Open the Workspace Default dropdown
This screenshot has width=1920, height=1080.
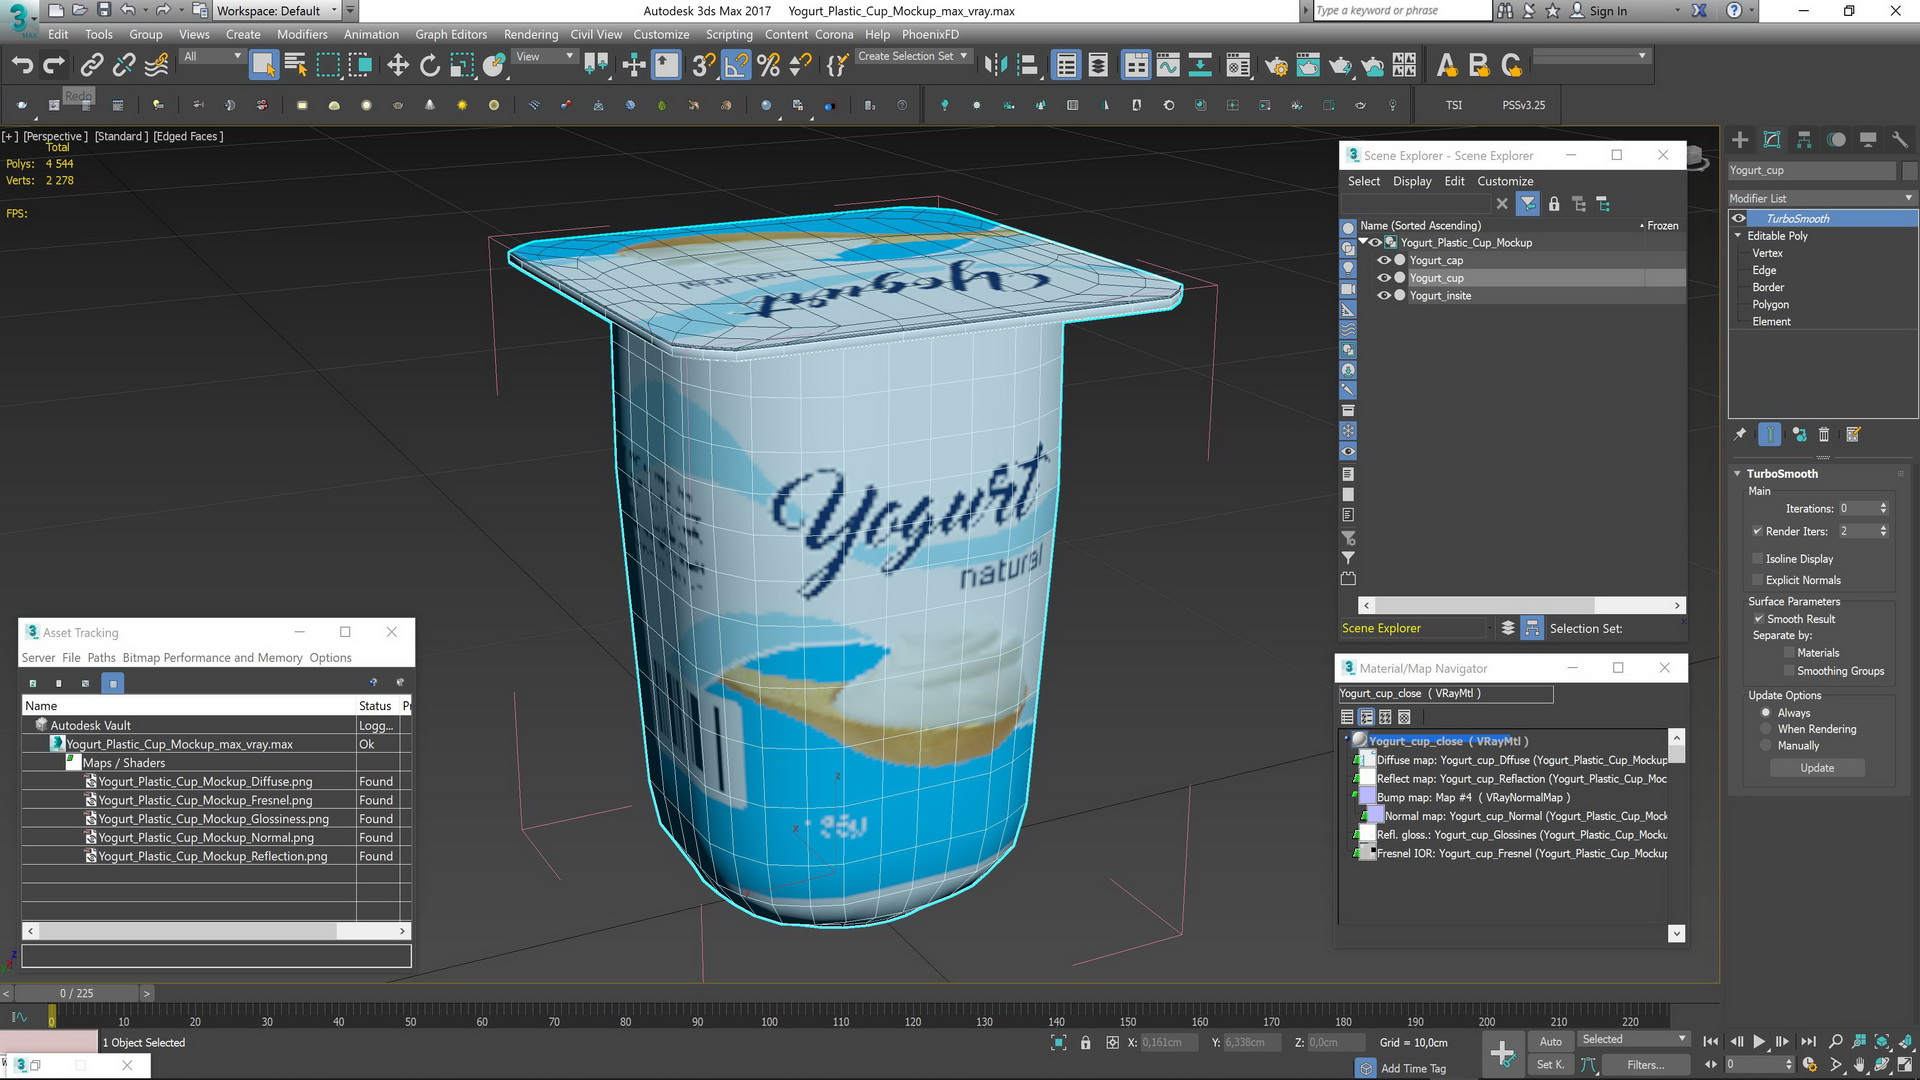pos(277,11)
